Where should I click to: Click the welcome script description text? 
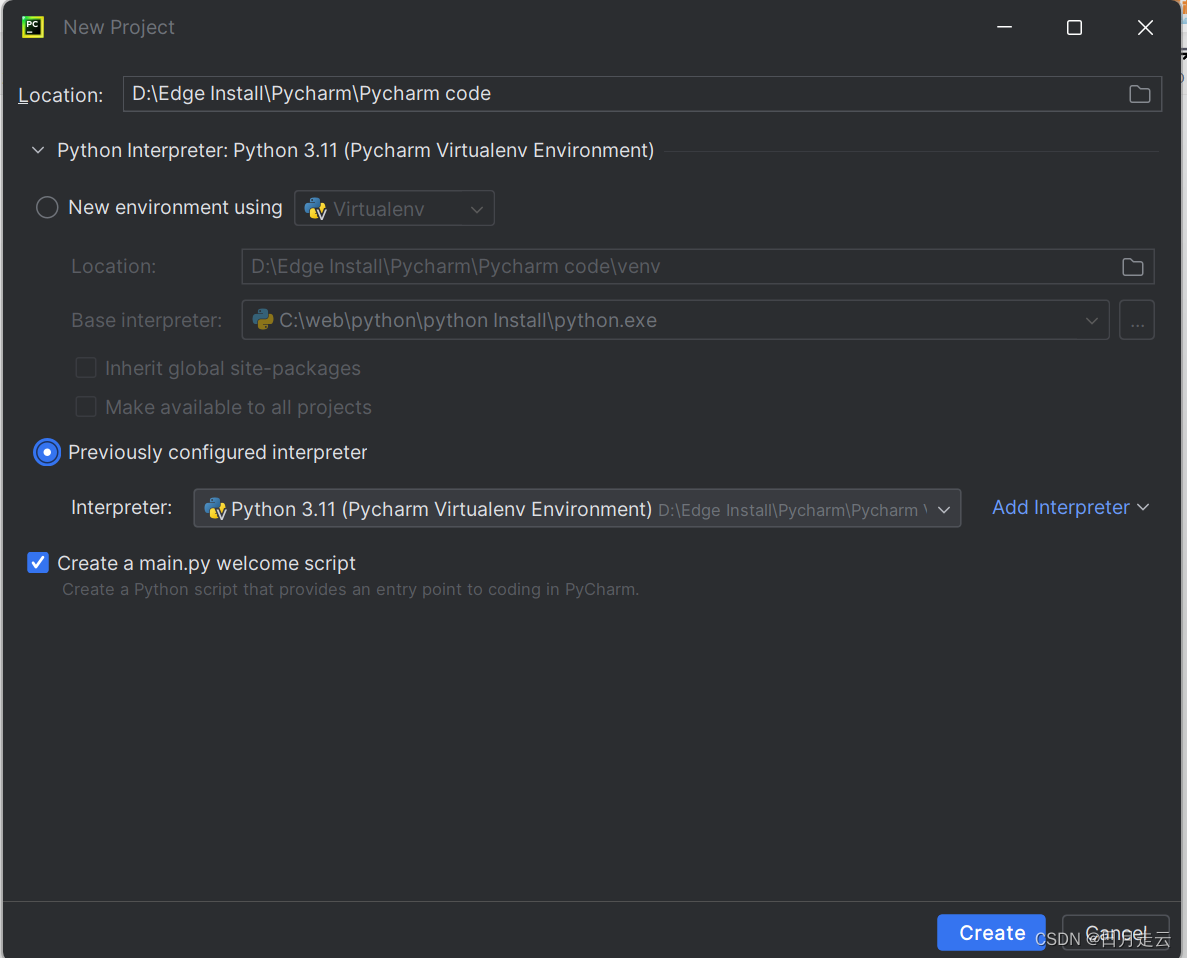pos(350,589)
